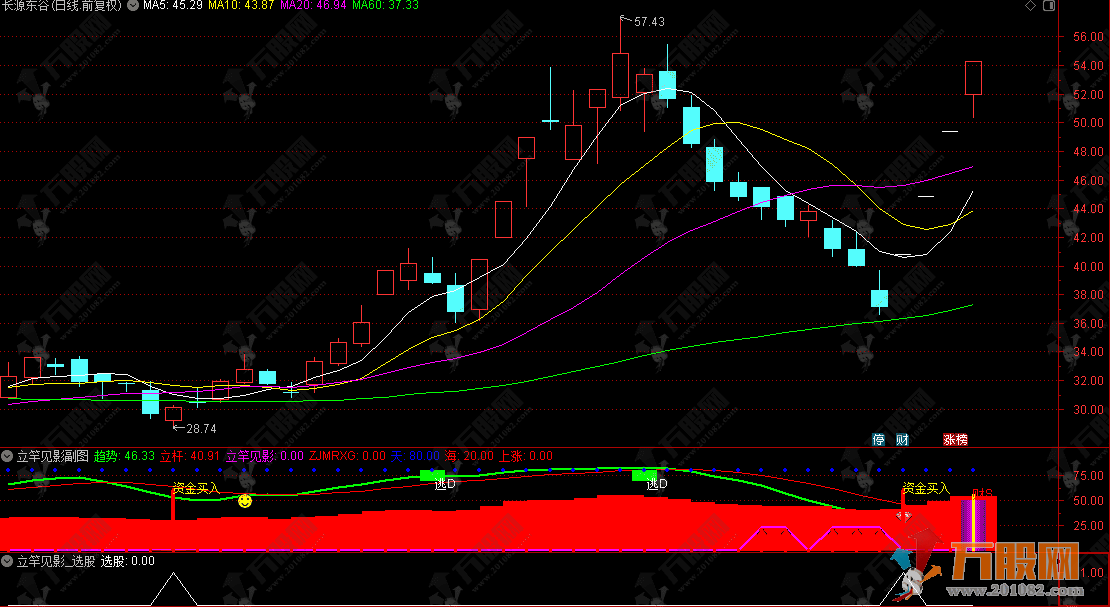Click the 趋势 value in sub-indicator header

click(x=125, y=456)
